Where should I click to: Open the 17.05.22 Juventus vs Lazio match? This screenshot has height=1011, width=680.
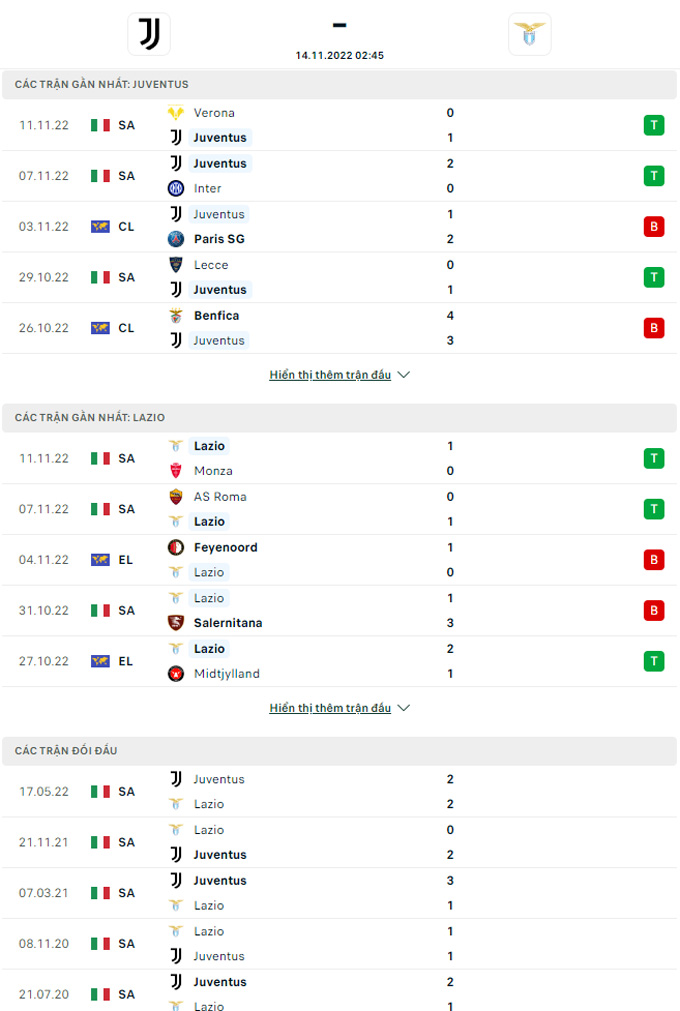[x=340, y=791]
